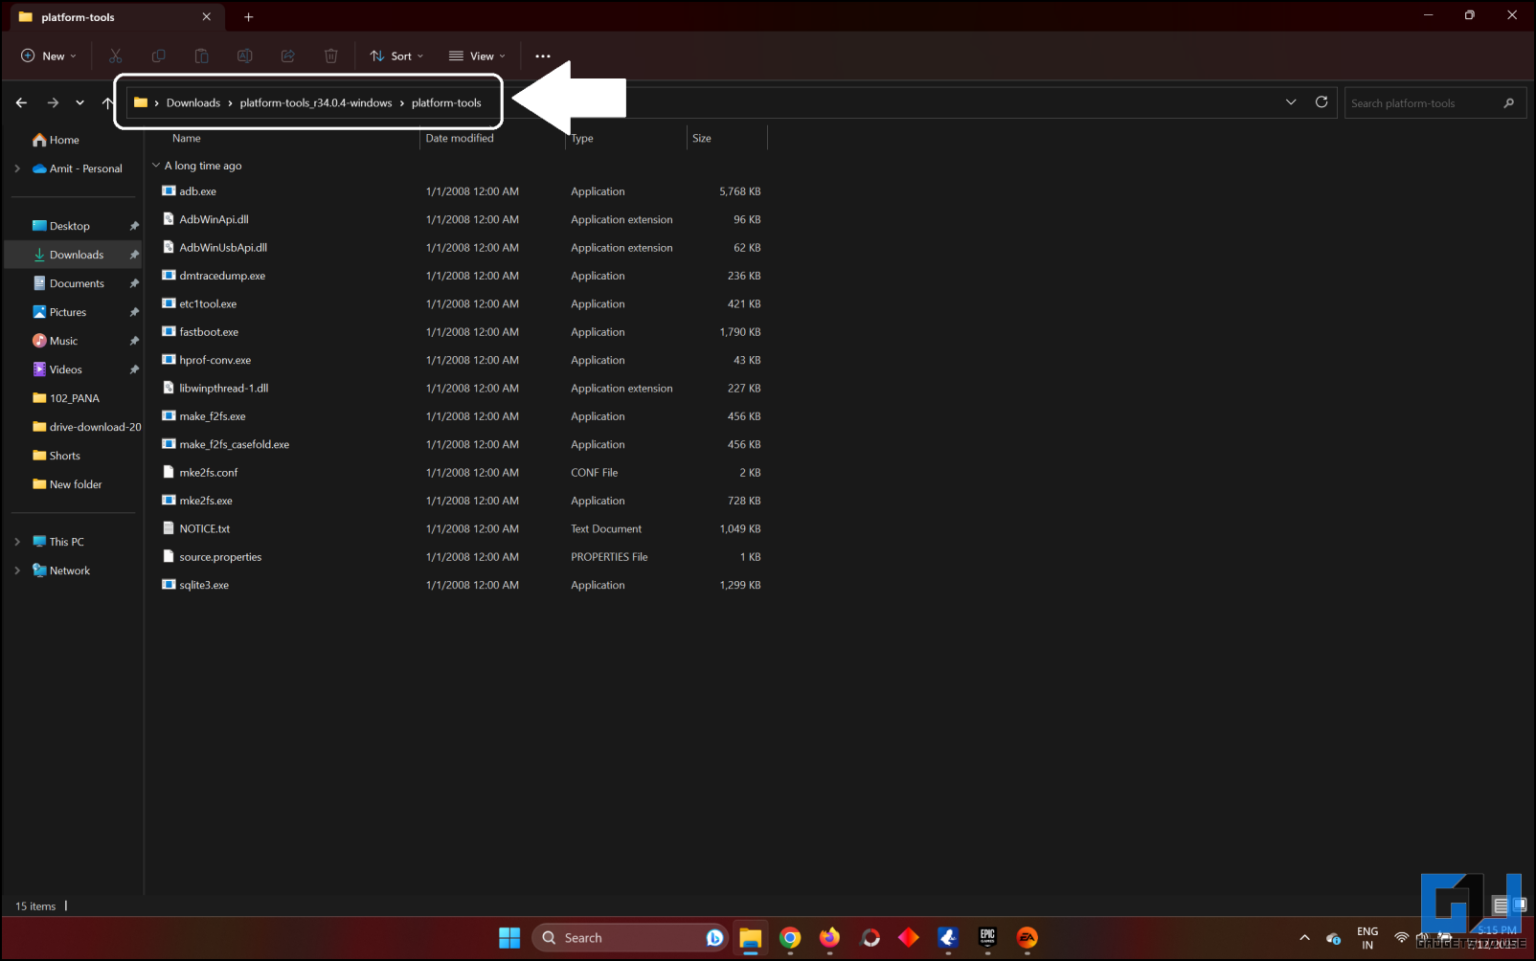Click the Delete trash icon

(x=331, y=56)
